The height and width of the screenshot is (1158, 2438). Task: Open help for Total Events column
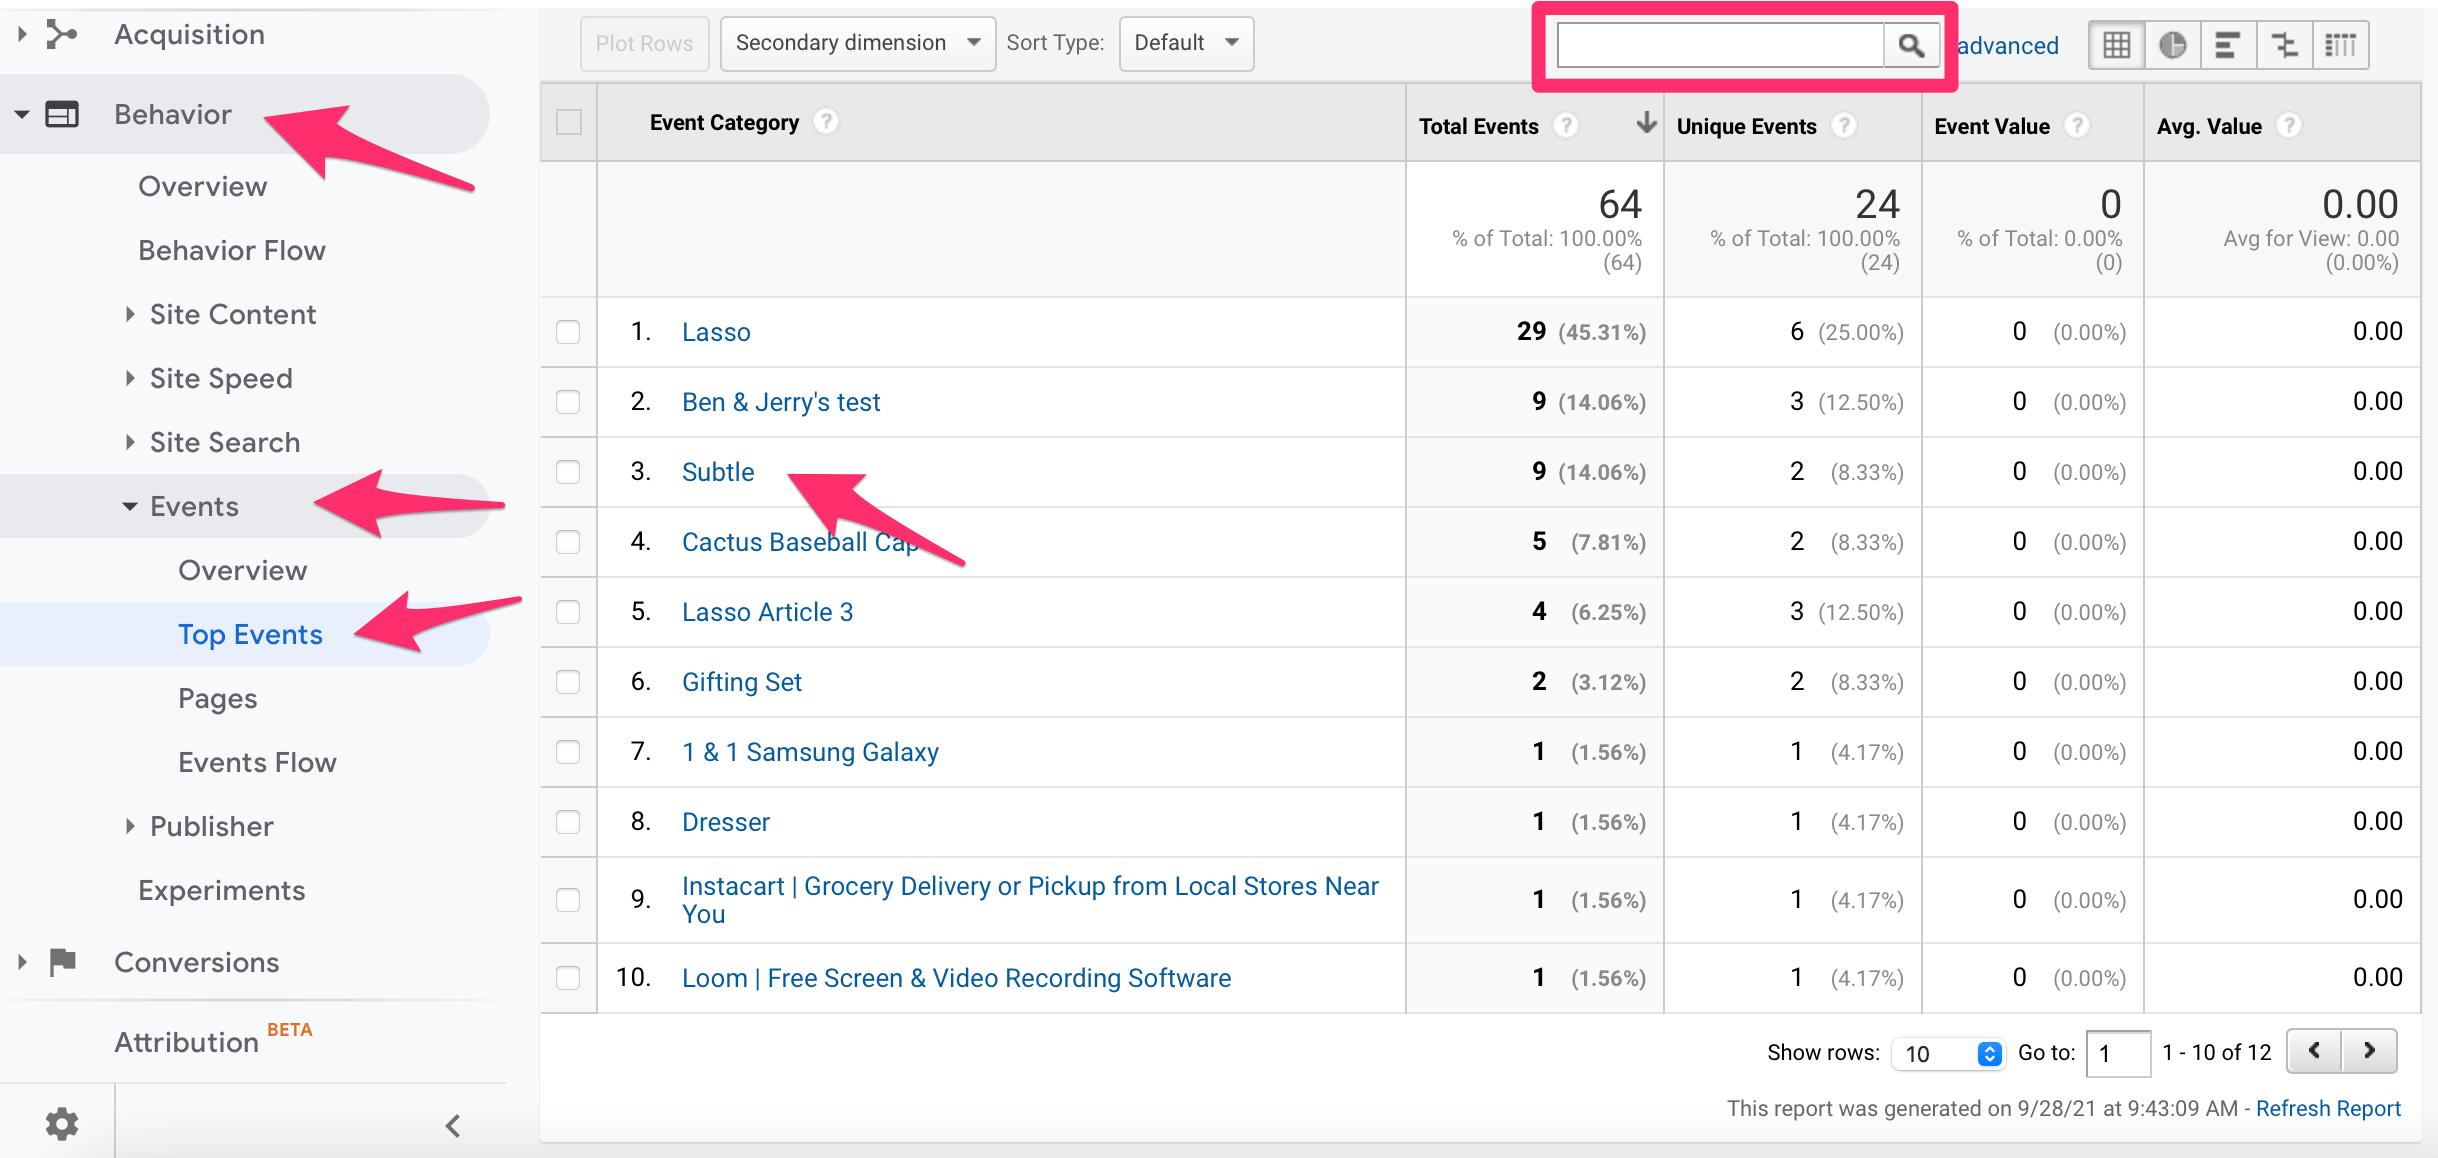pos(1566,126)
